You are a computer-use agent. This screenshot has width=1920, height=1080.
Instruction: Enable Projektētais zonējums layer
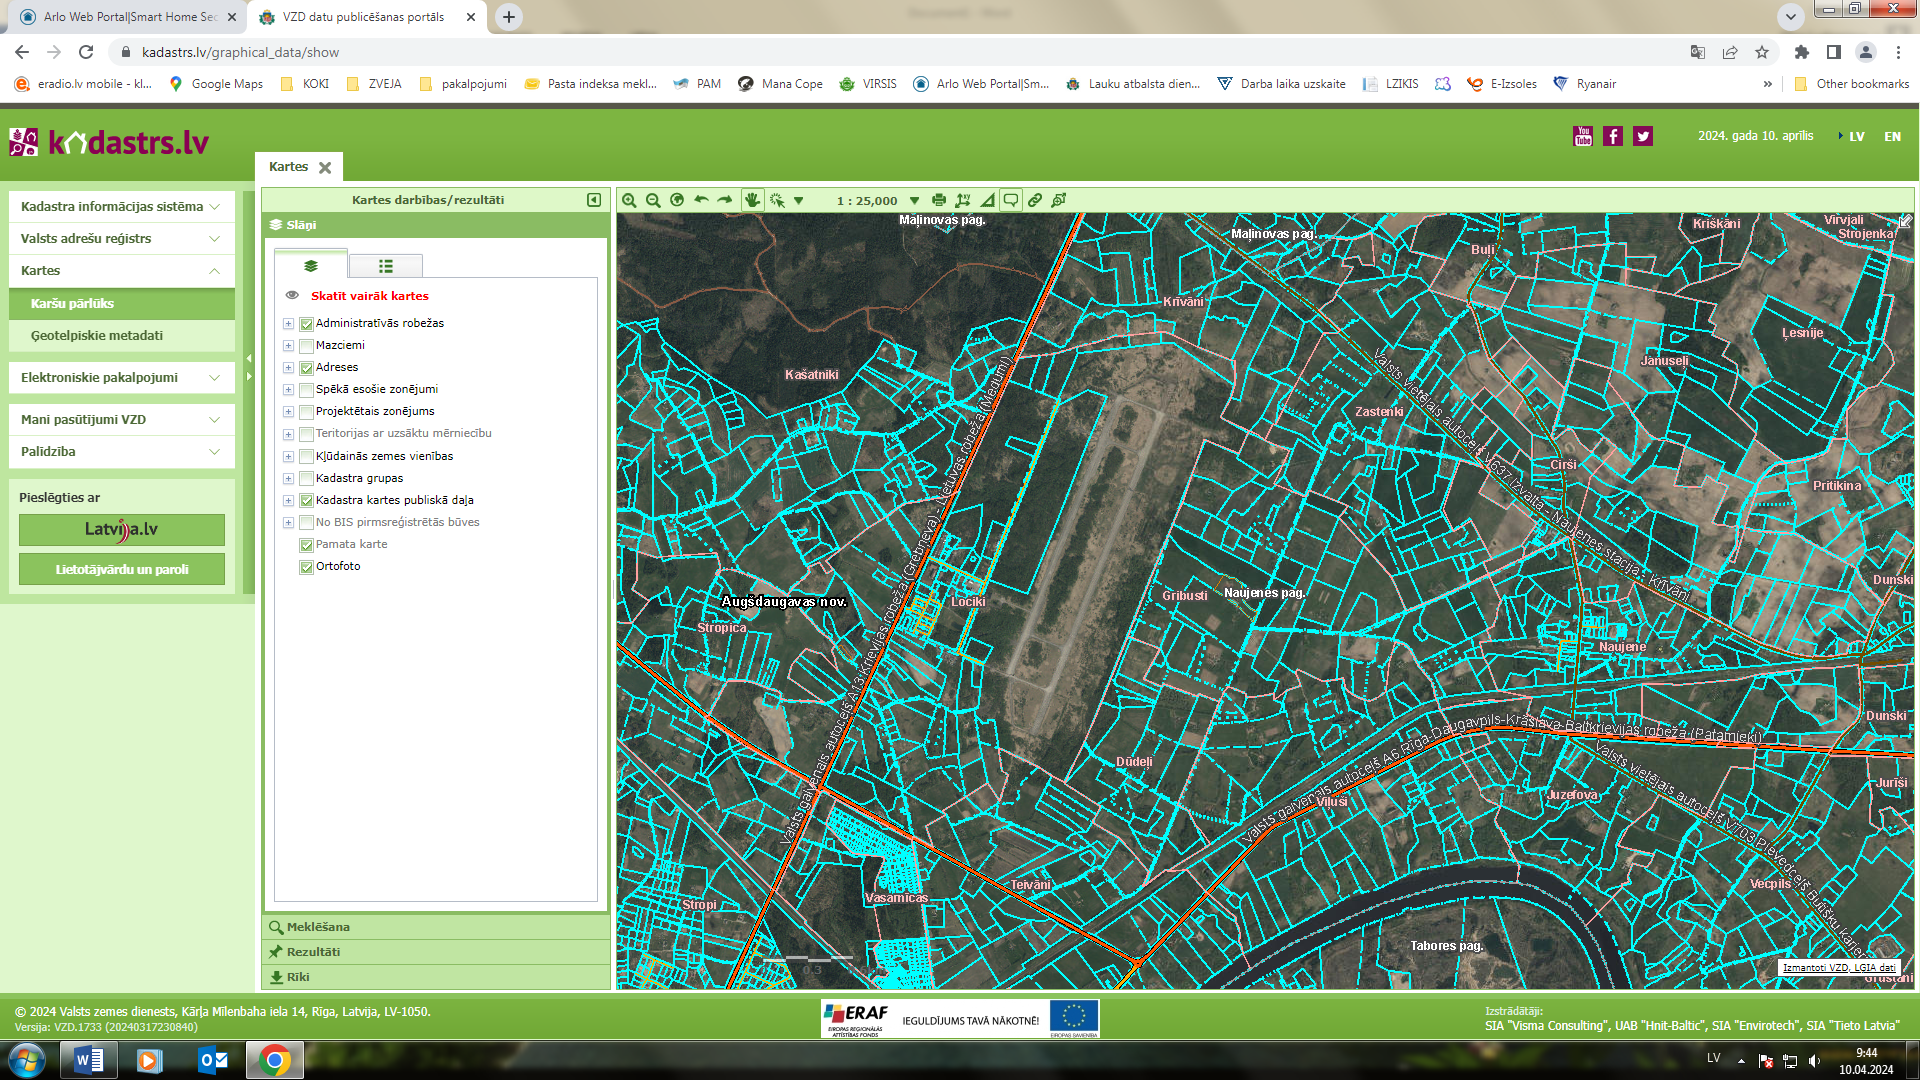pos(307,412)
